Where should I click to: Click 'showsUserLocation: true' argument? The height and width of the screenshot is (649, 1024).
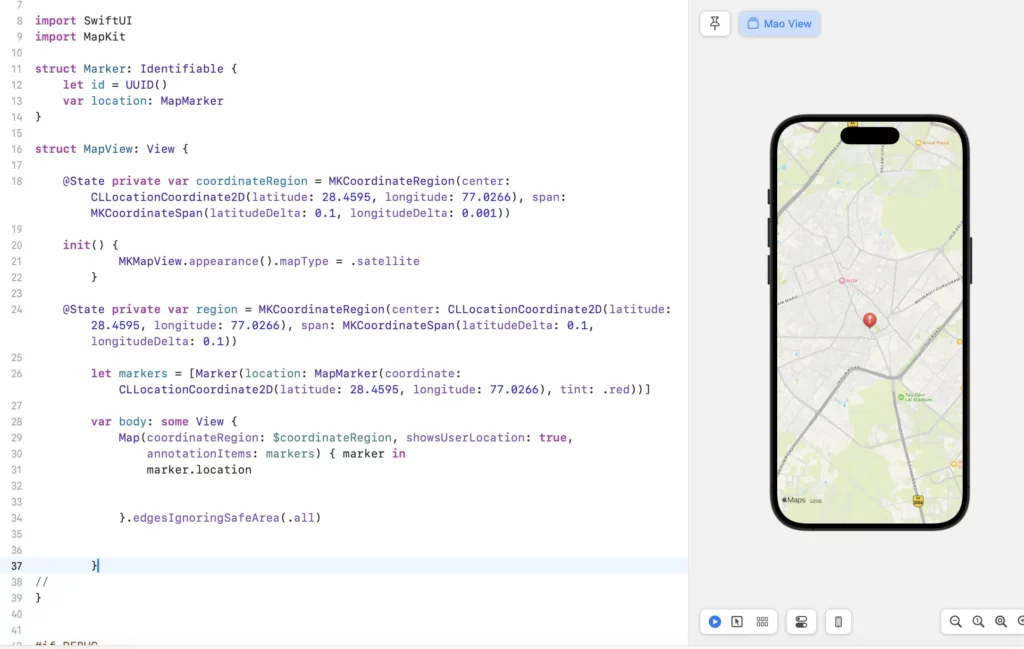pos(486,437)
